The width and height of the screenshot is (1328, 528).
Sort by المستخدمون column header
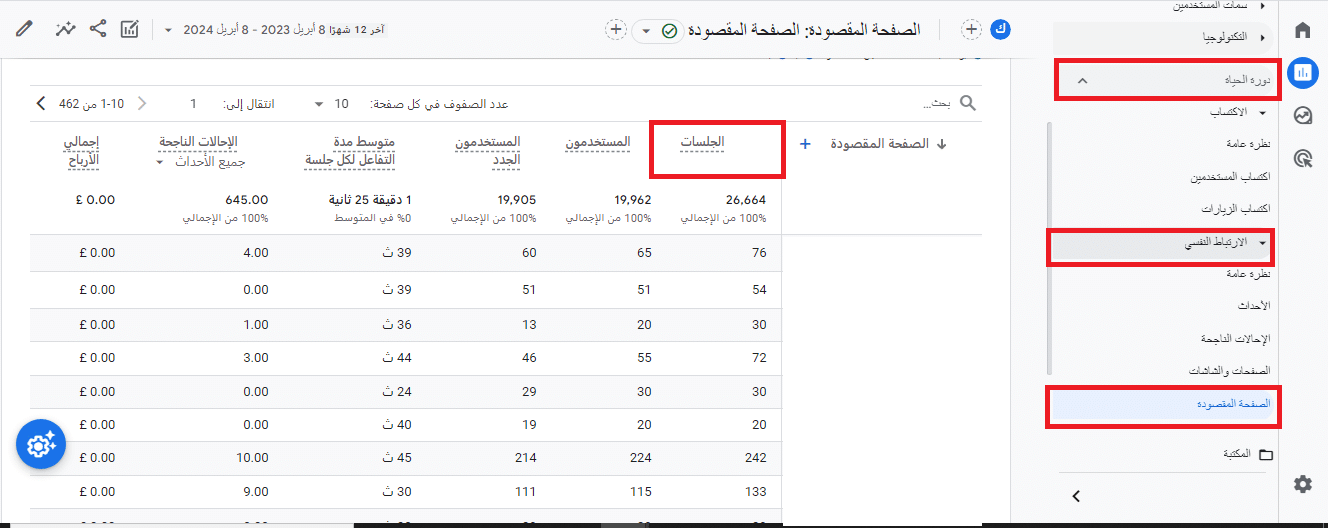pyautogui.click(x=599, y=143)
